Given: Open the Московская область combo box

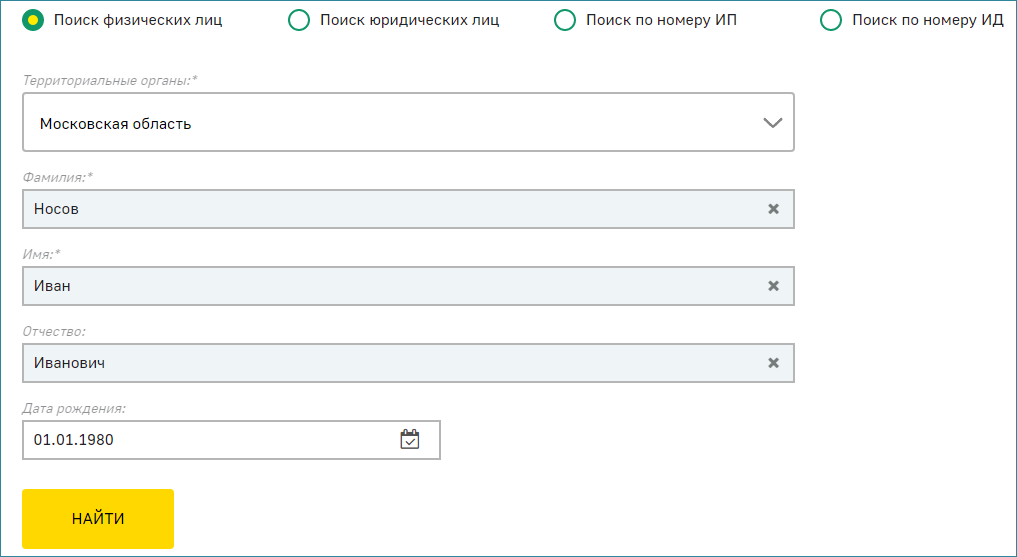Looking at the screenshot, I should point(408,122).
